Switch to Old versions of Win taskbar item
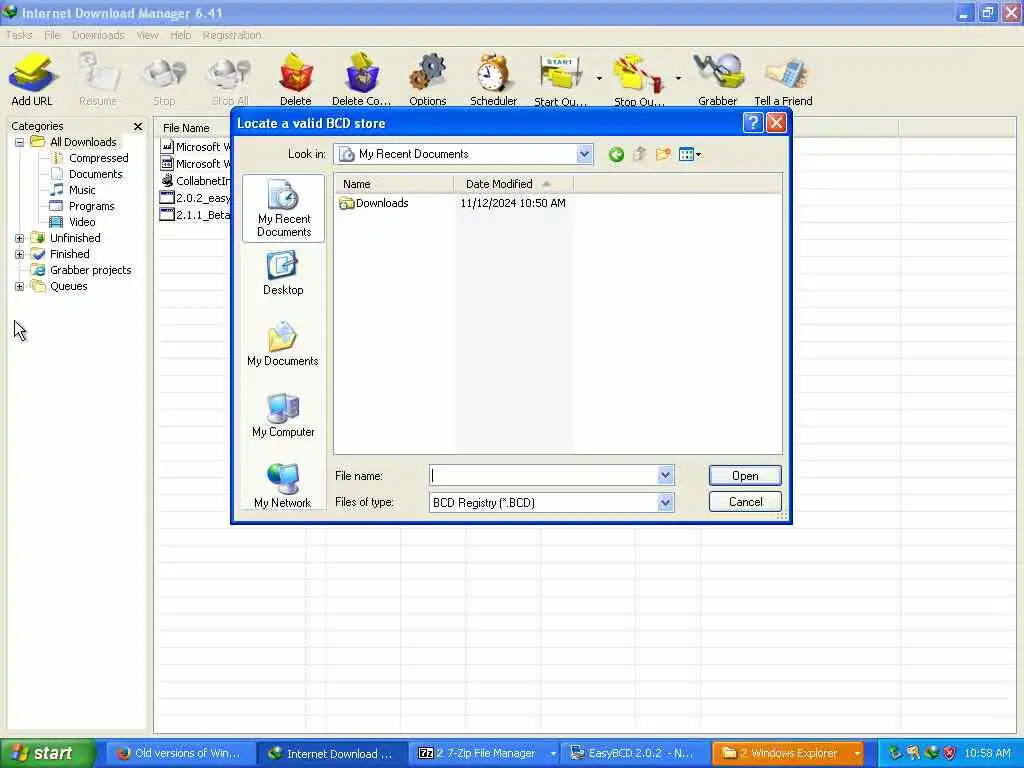This screenshot has width=1024, height=768. 180,753
